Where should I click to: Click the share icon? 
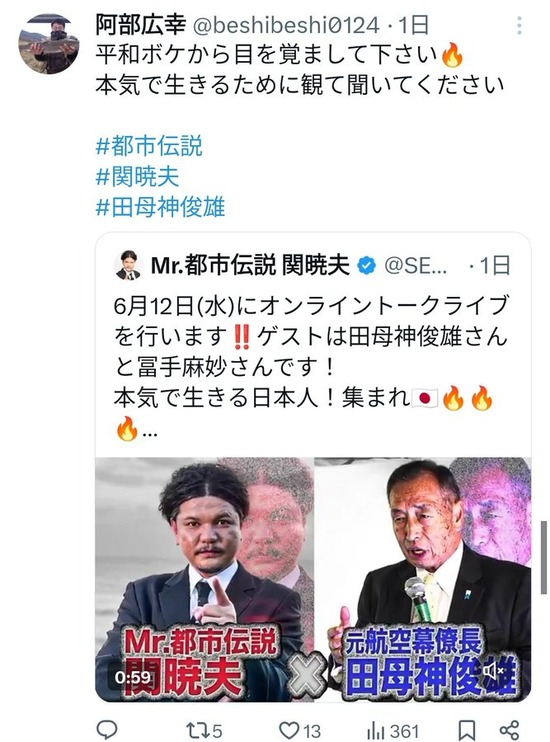(x=510, y=730)
